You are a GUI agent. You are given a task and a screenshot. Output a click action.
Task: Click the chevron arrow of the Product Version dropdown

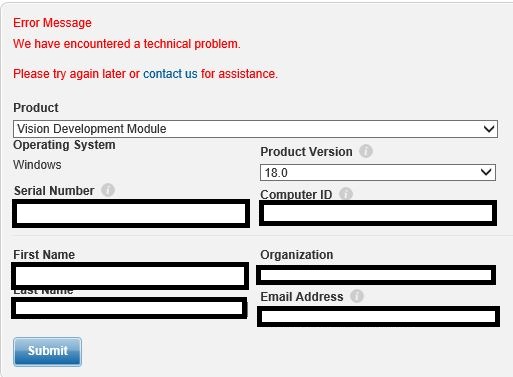(x=486, y=172)
